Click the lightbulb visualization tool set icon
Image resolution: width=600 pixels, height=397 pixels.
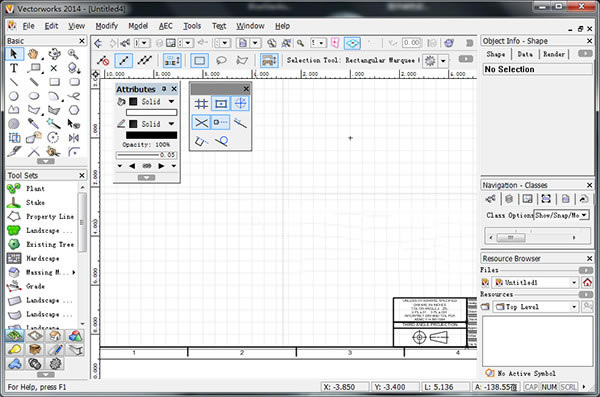tap(15, 350)
